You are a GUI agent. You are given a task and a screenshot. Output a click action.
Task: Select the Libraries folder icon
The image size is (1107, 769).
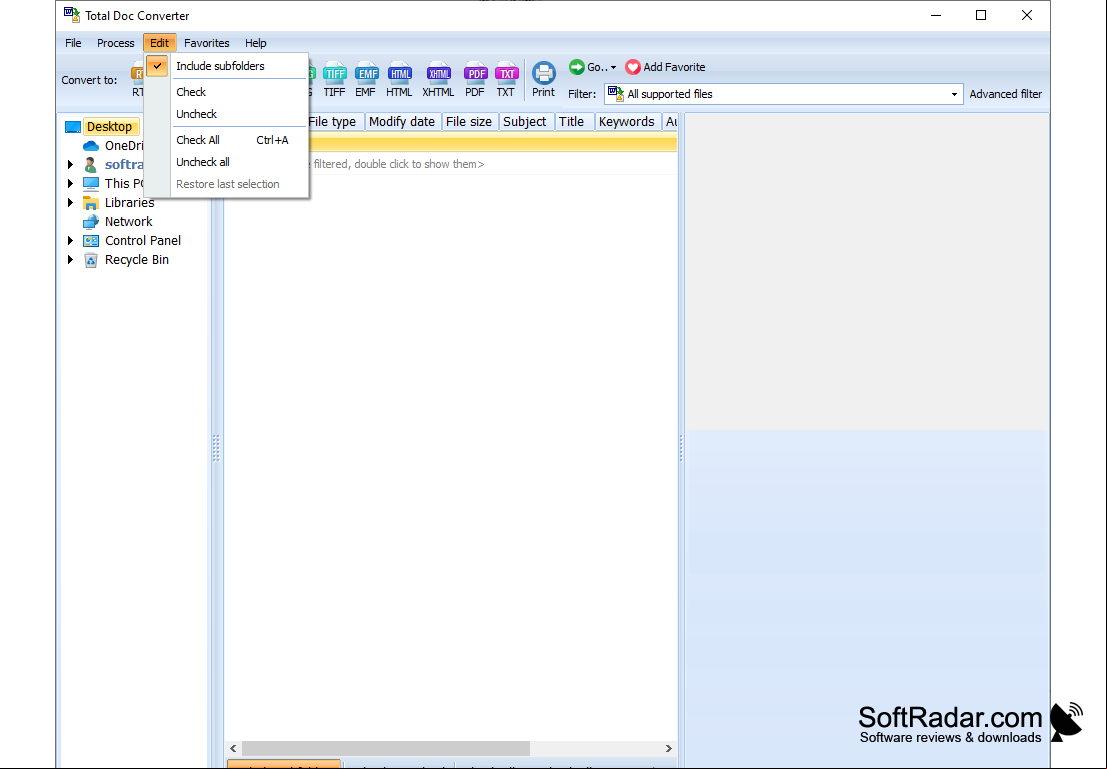[x=90, y=203]
